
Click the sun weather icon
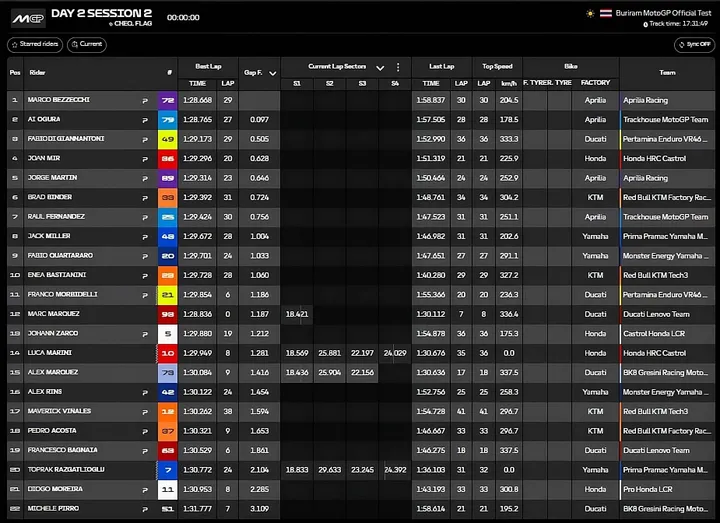(x=590, y=14)
